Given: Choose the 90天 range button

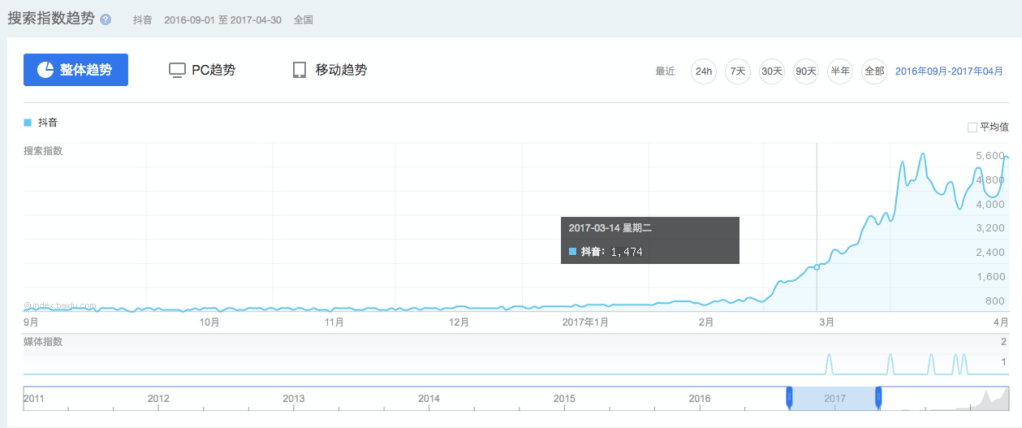Looking at the screenshot, I should (x=806, y=71).
